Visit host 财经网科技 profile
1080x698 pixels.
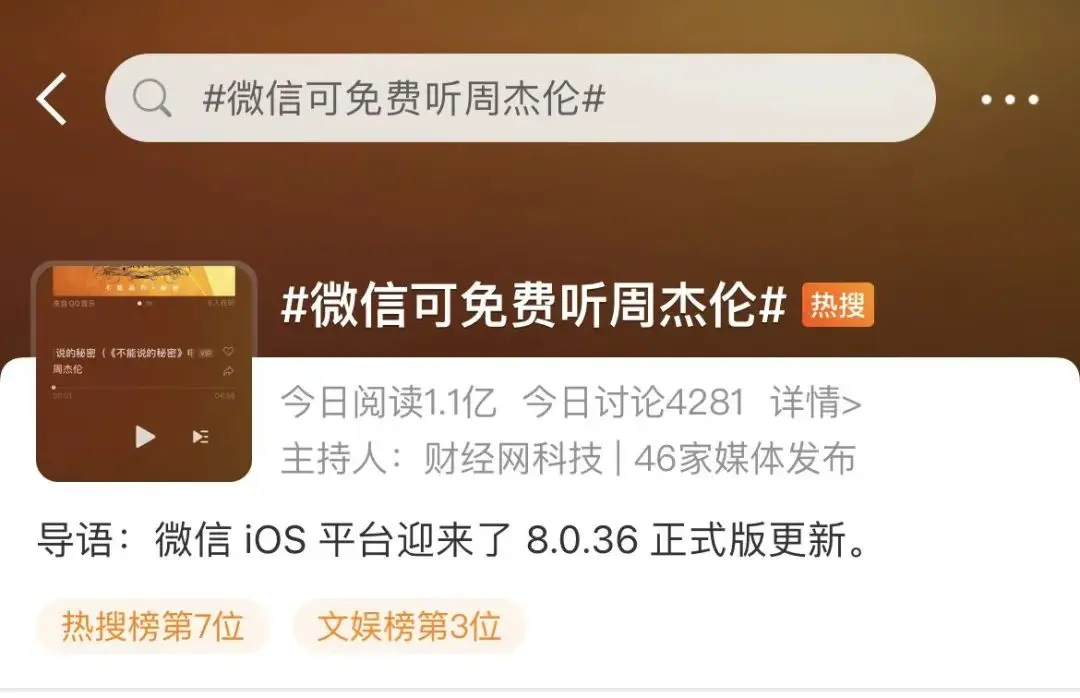pos(512,458)
